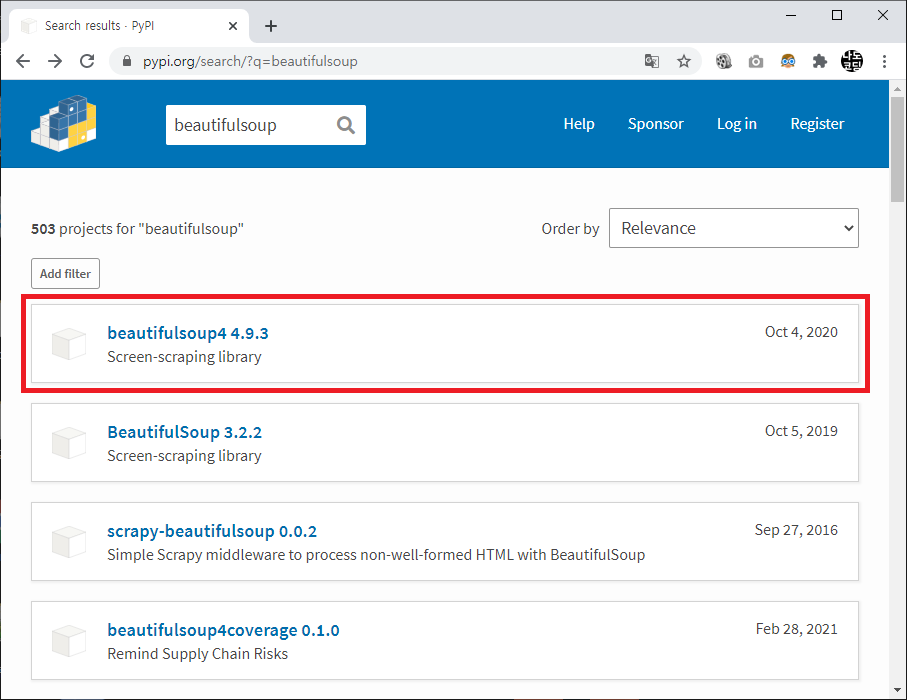Image resolution: width=907 pixels, height=700 pixels.
Task: Click Screen-scraping library under BeautifulSoup 3.2.2
Action: click(x=184, y=456)
